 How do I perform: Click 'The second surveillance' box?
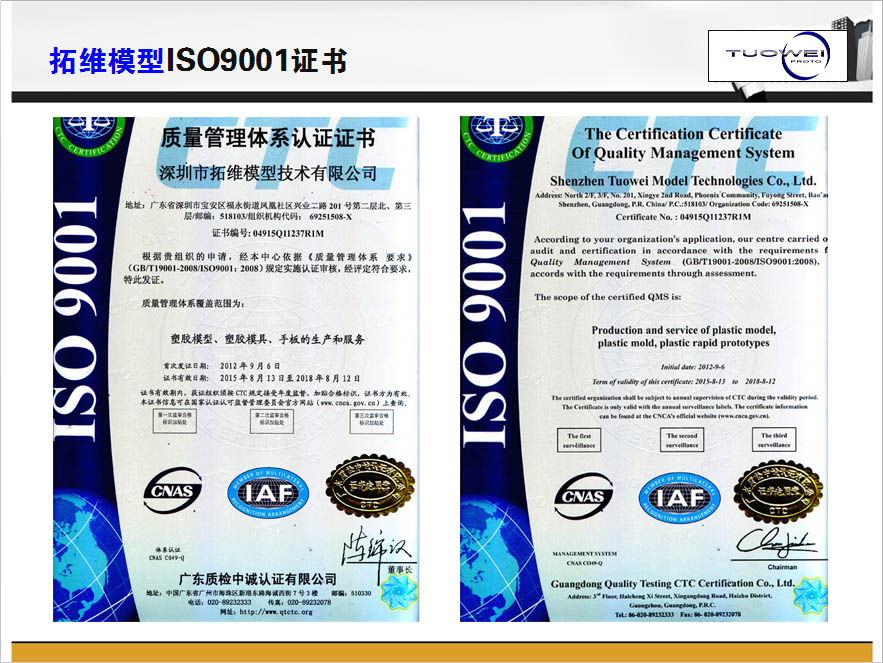point(682,440)
